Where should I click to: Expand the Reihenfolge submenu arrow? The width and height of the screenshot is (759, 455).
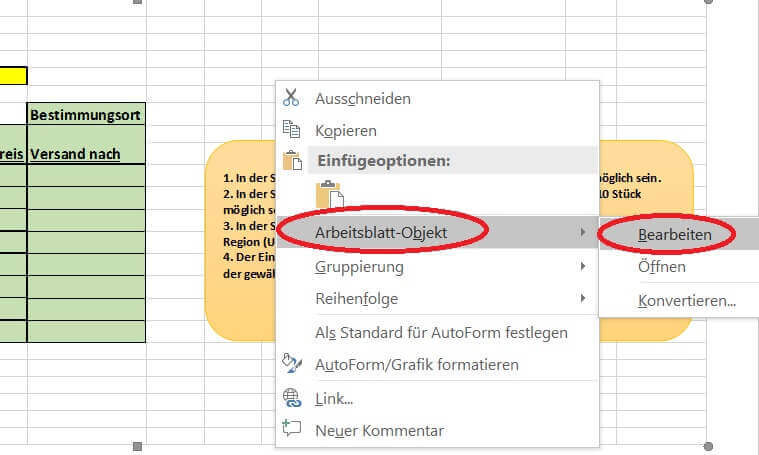coord(583,298)
